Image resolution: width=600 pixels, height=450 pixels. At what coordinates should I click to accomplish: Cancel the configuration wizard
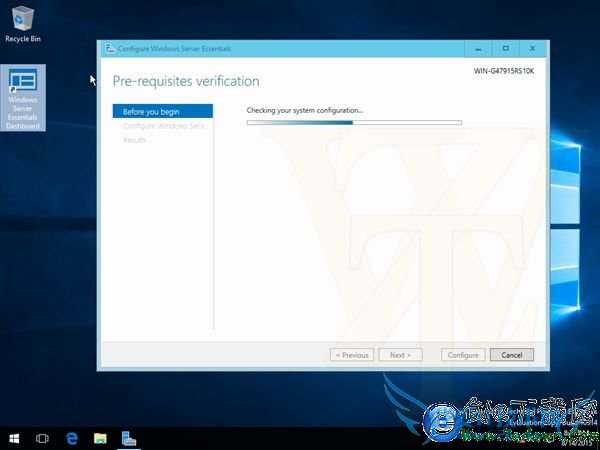click(512, 355)
